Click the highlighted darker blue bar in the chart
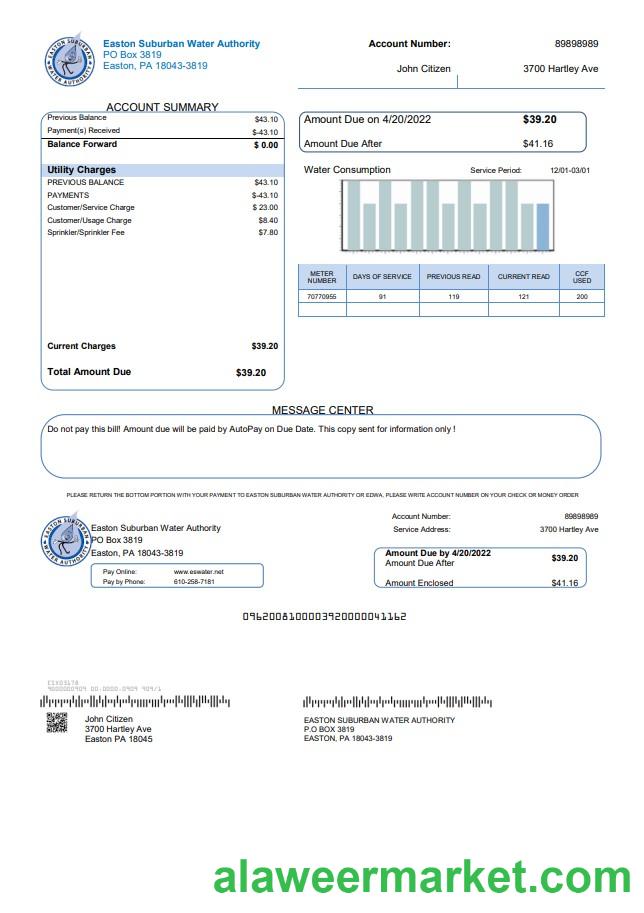The height and width of the screenshot is (913, 644). click(543, 226)
